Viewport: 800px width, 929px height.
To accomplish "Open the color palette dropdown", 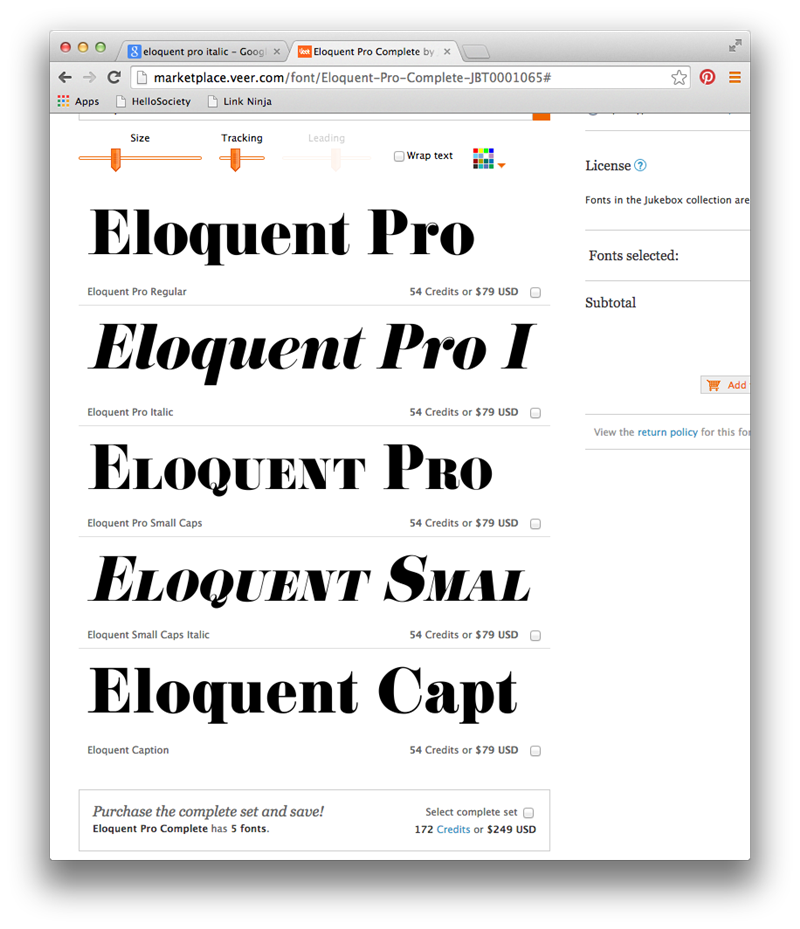I will [489, 159].
